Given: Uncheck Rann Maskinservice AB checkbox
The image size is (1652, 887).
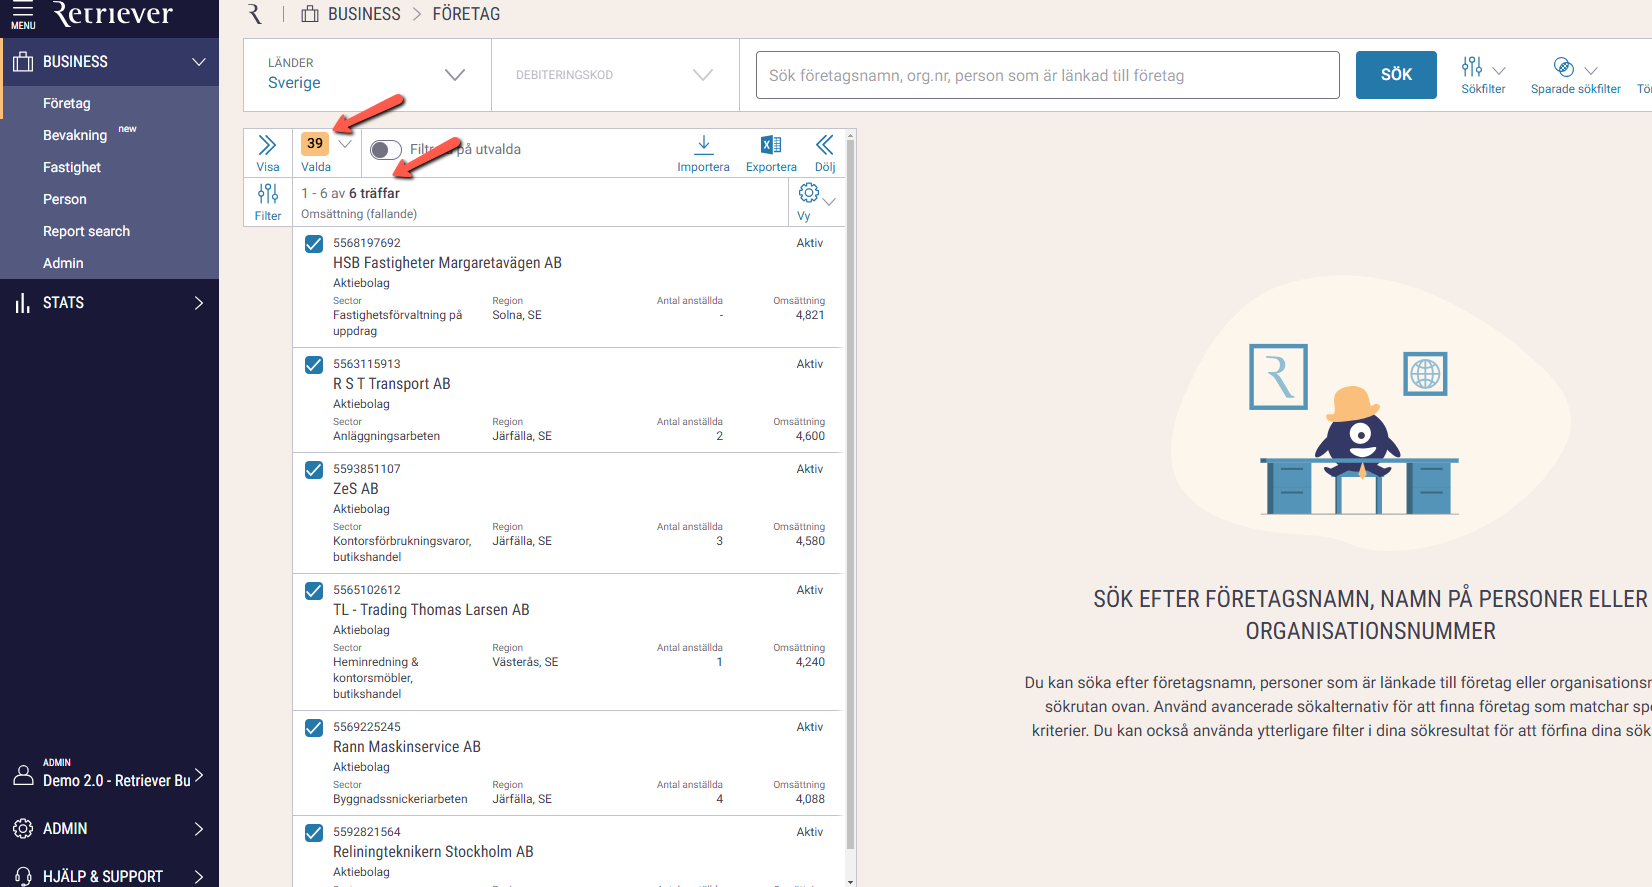Looking at the screenshot, I should click(314, 728).
